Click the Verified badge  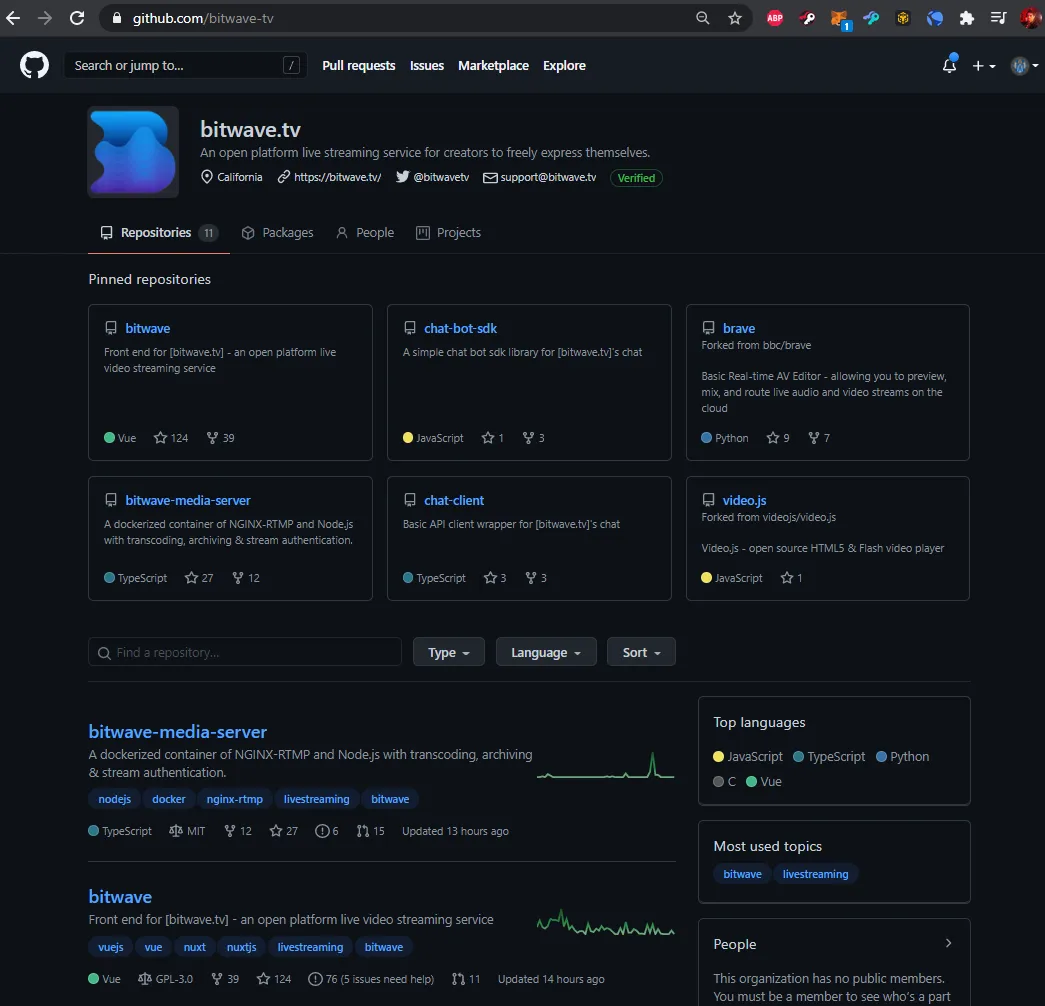tap(636, 178)
